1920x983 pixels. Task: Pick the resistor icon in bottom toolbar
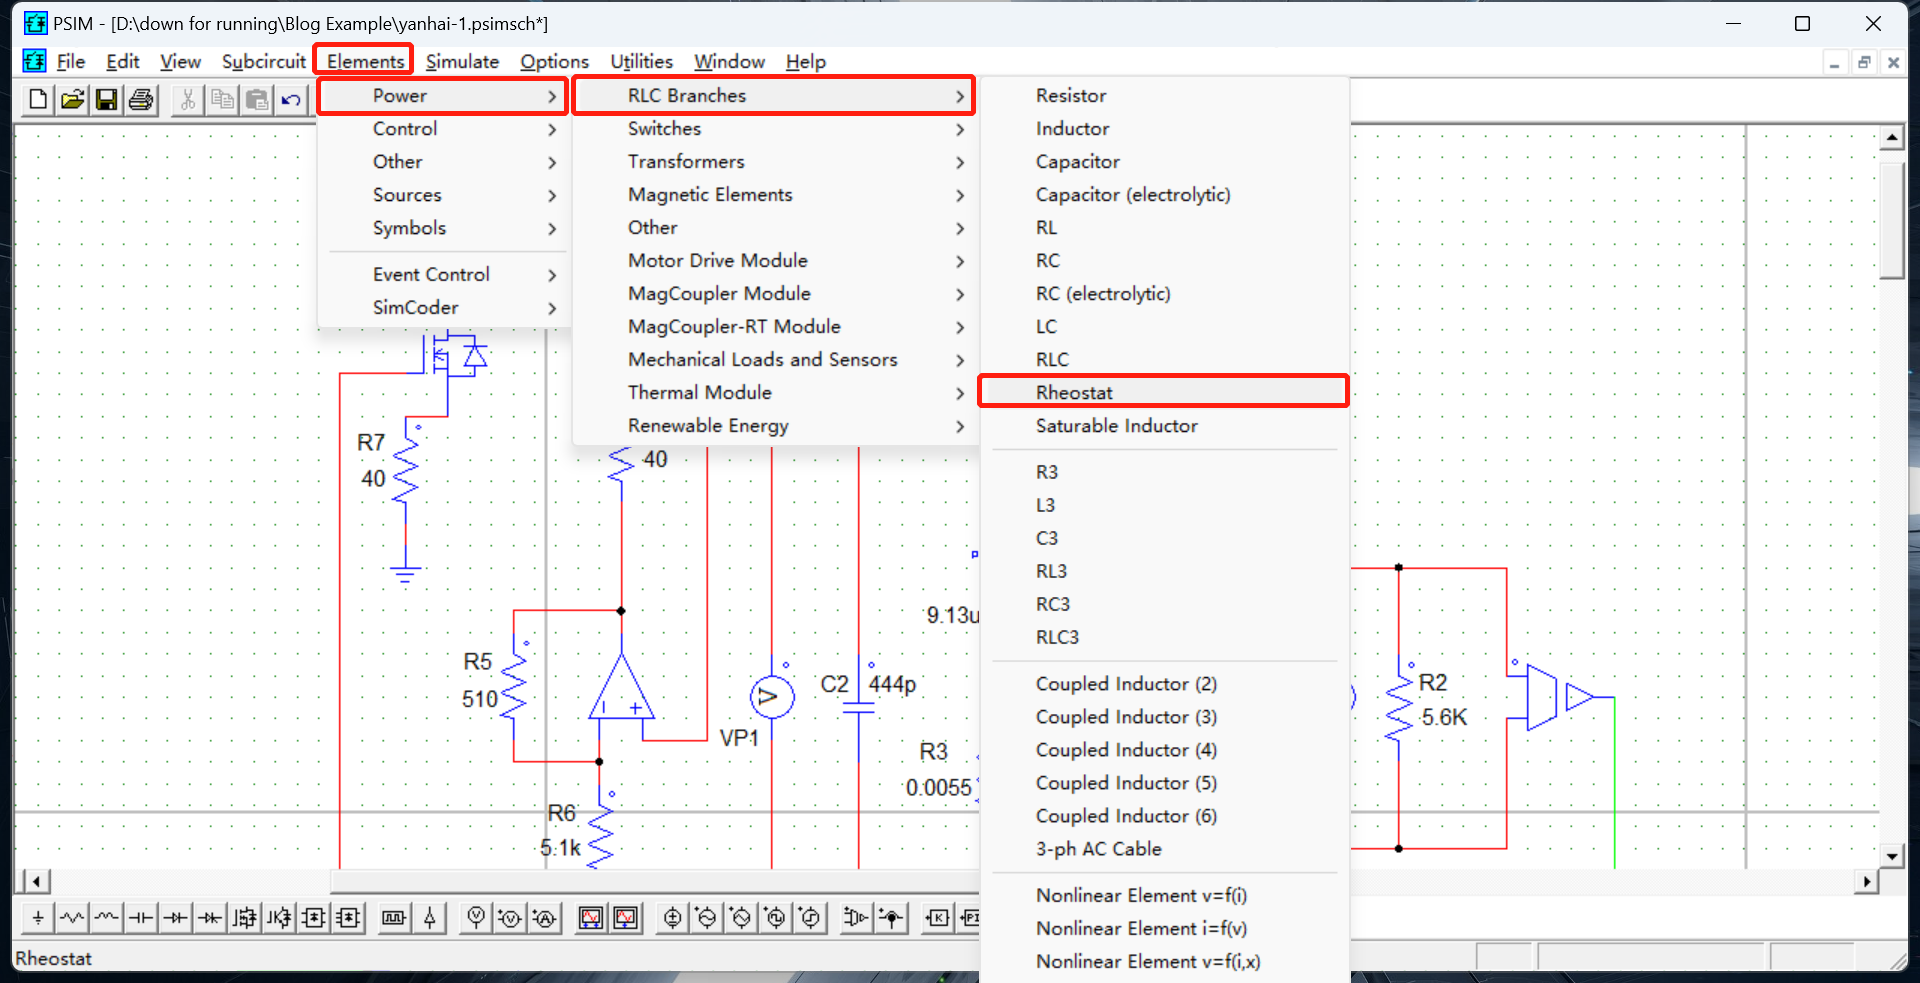click(72, 918)
